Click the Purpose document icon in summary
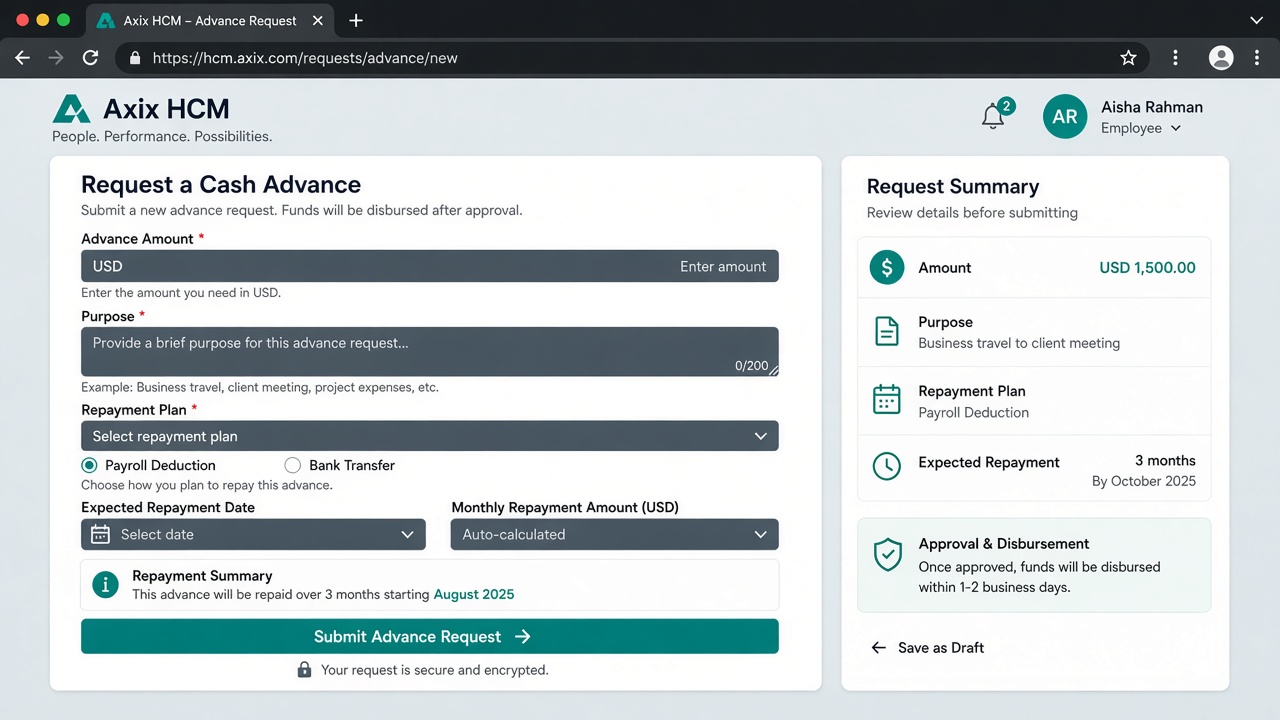This screenshot has height=720, width=1280. point(887,332)
